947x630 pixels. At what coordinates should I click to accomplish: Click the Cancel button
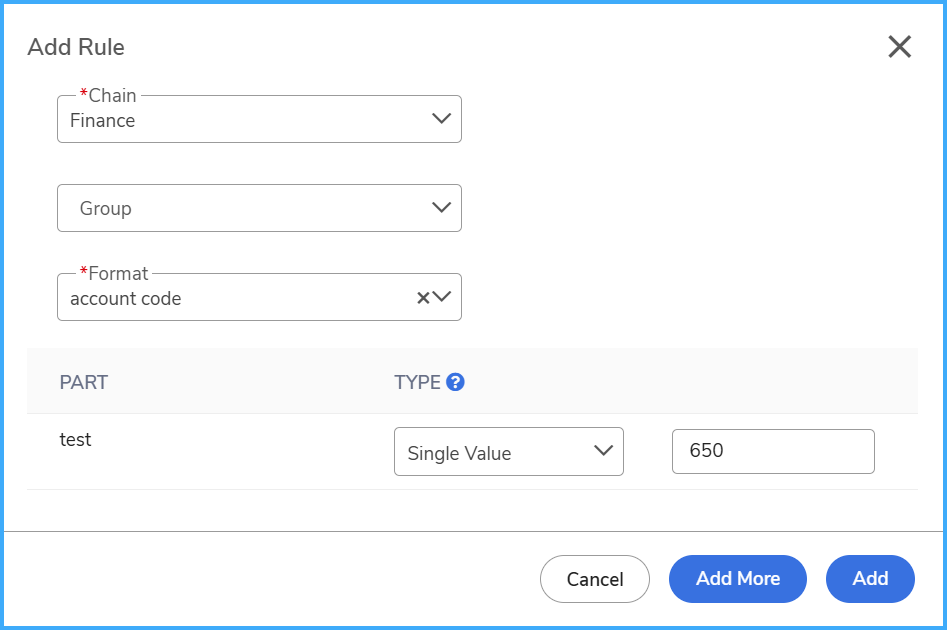[x=595, y=579]
